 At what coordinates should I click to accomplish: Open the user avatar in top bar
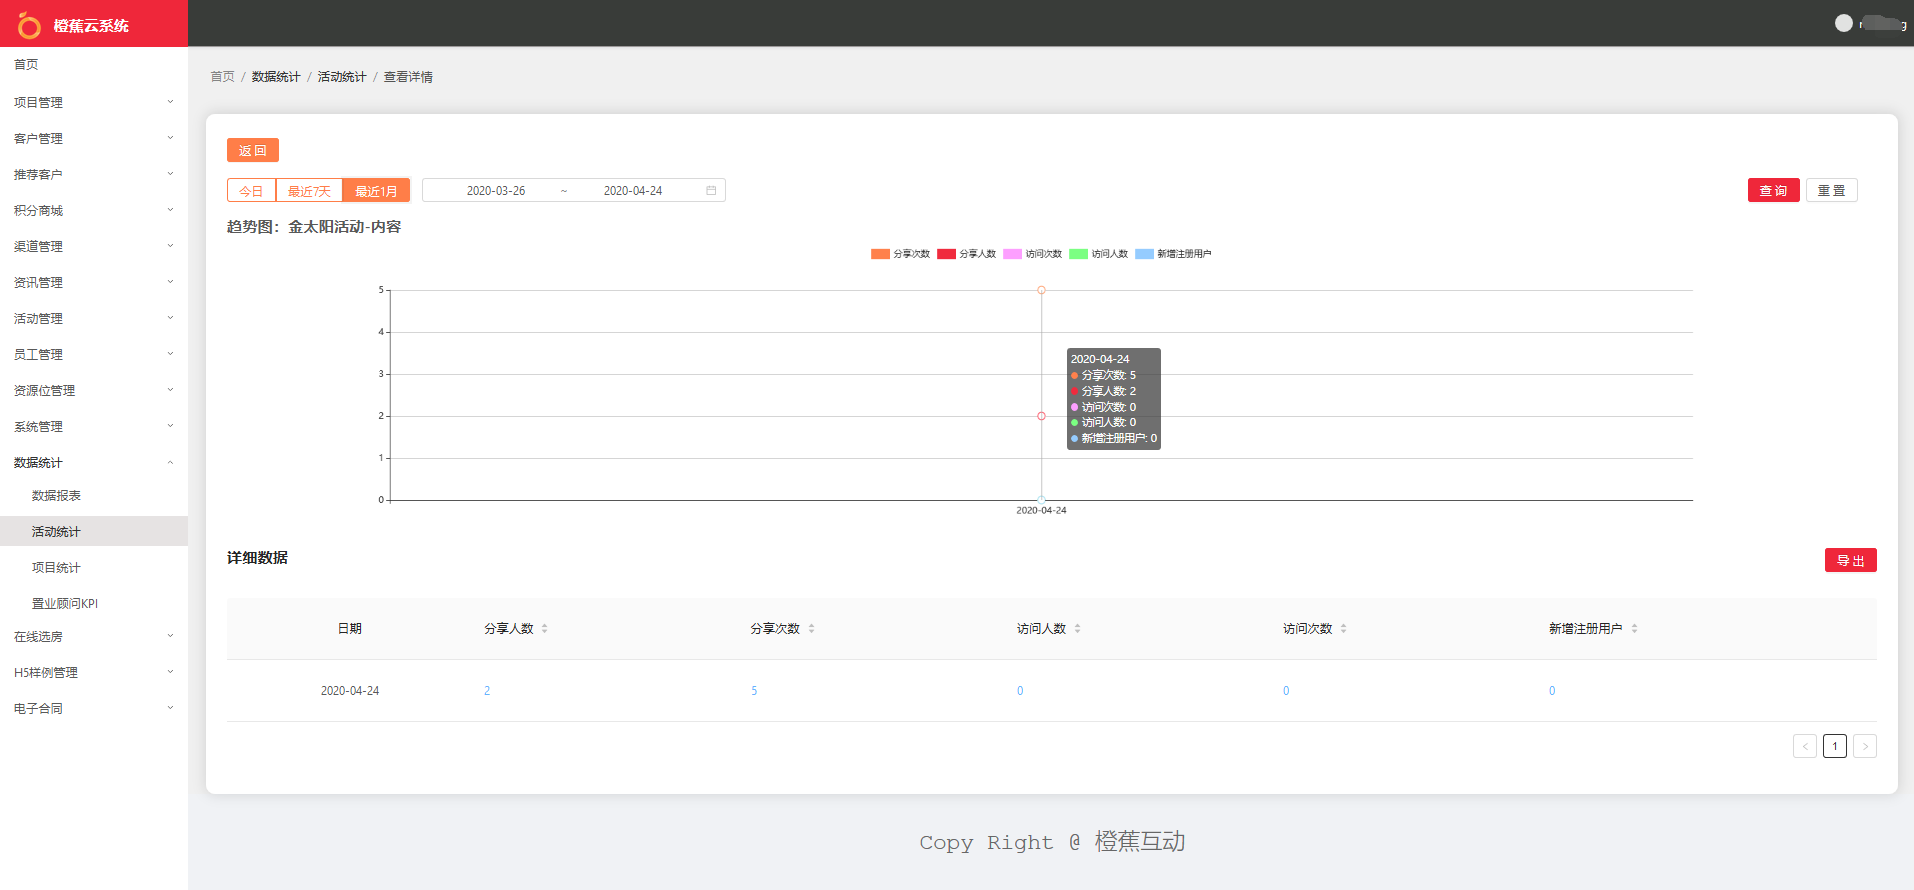click(x=1844, y=23)
